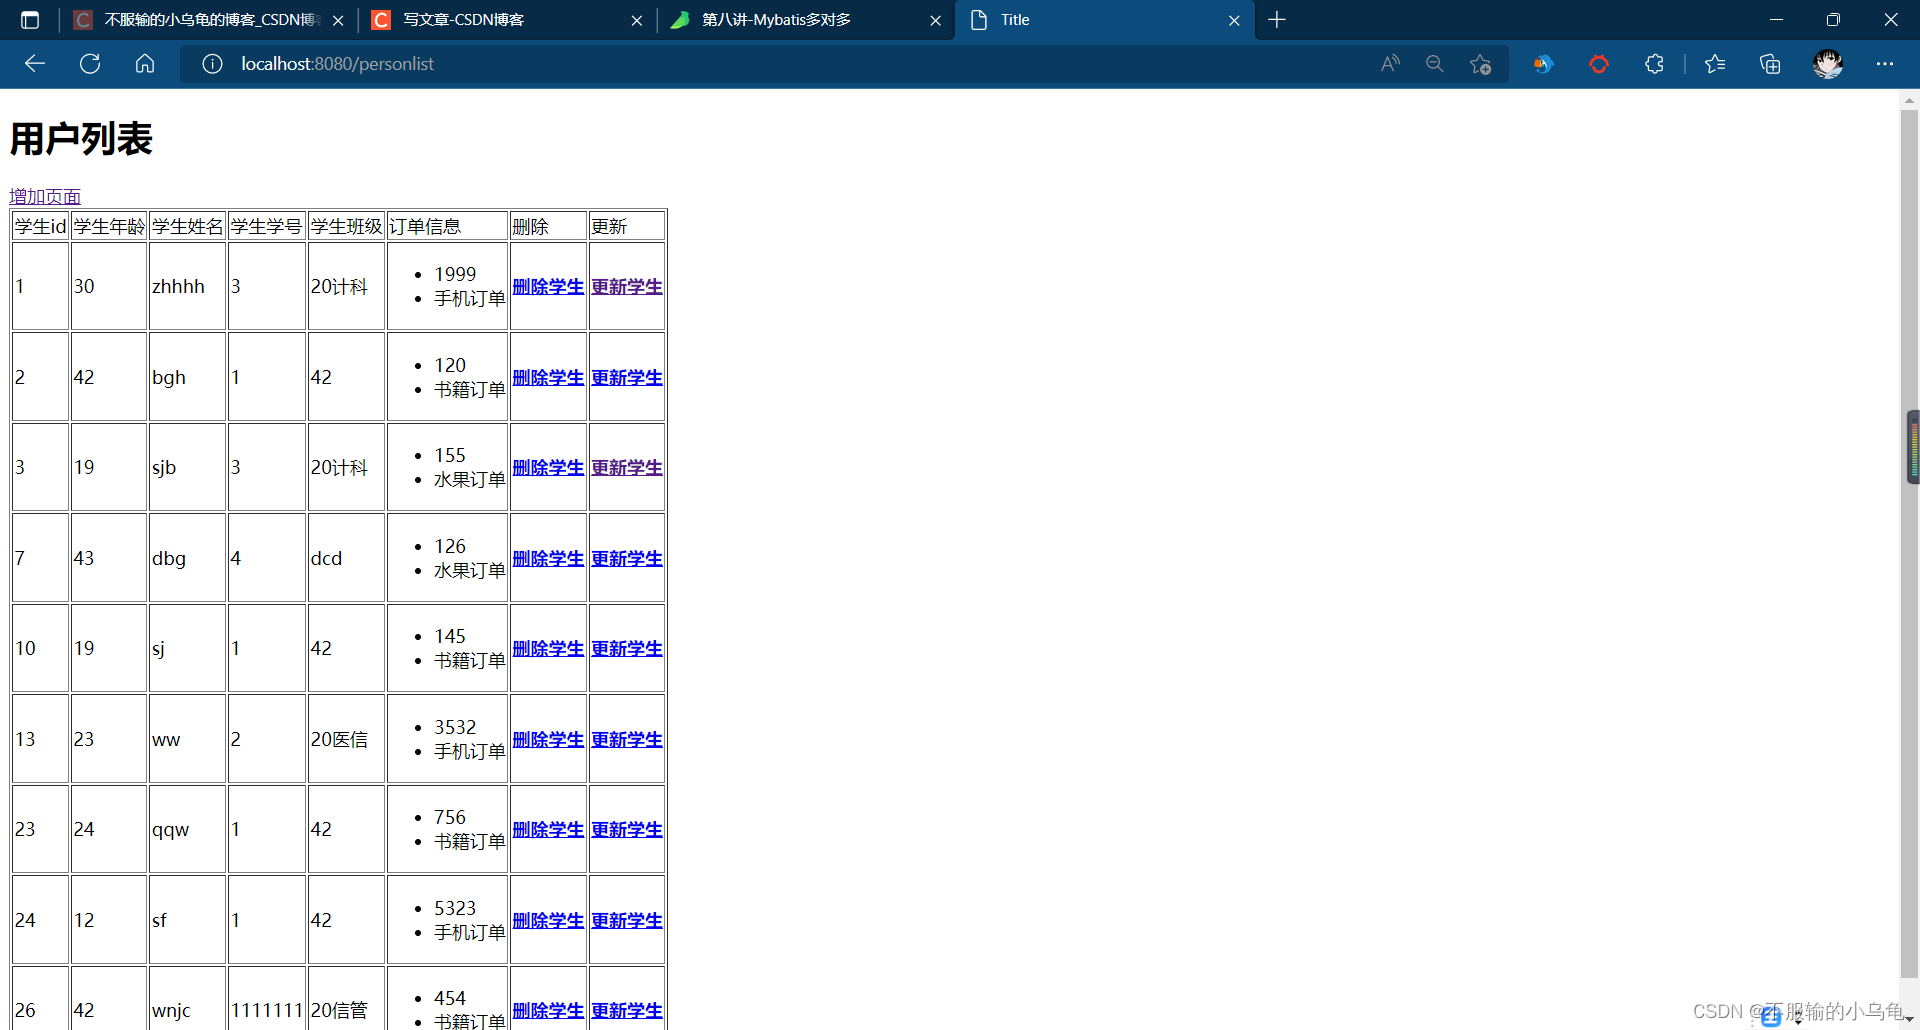
Task: Open the 增加页面 link
Action: coord(45,197)
